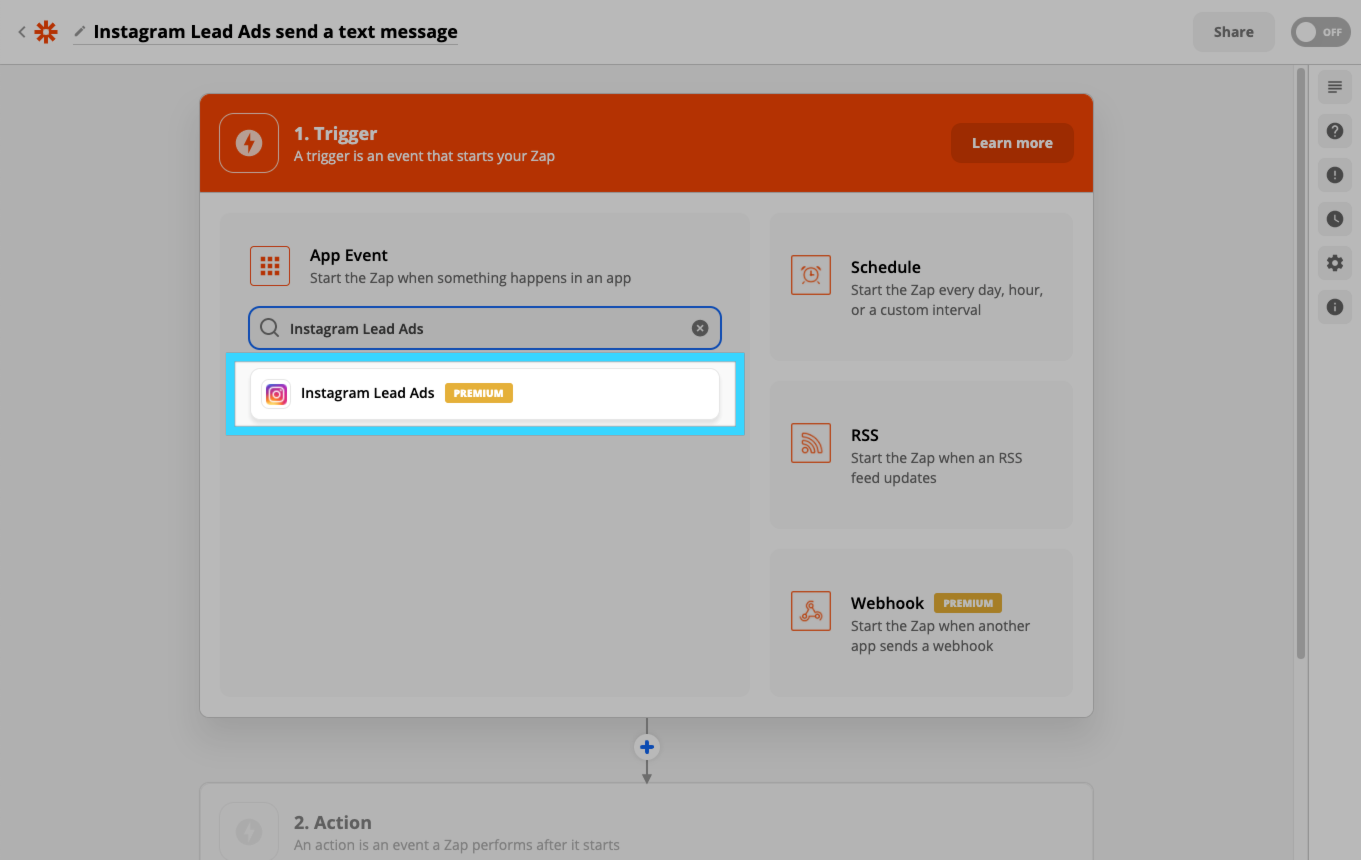Choose the RSS trigger option
This screenshot has width=1361, height=860.
click(x=921, y=455)
